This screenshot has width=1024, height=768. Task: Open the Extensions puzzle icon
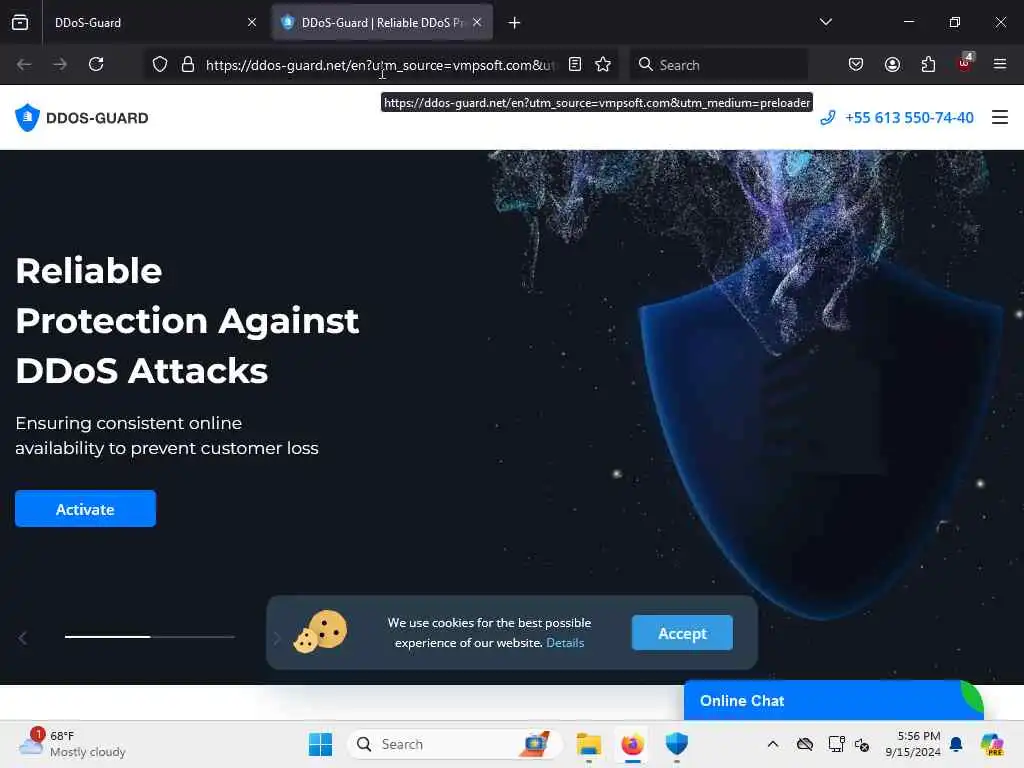[928, 64]
